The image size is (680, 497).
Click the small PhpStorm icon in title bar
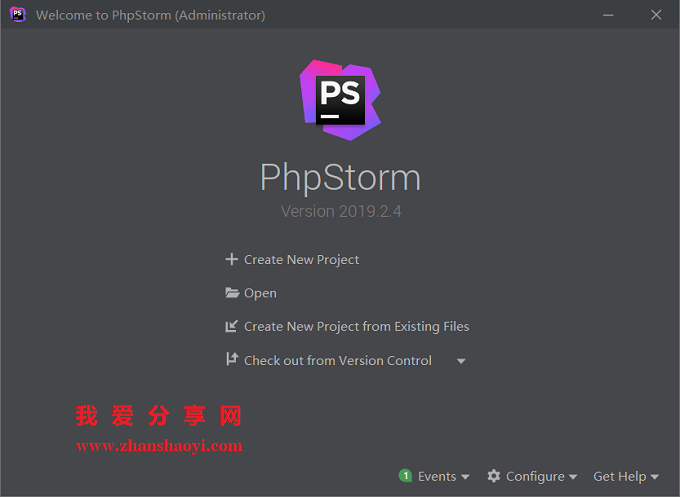point(18,15)
